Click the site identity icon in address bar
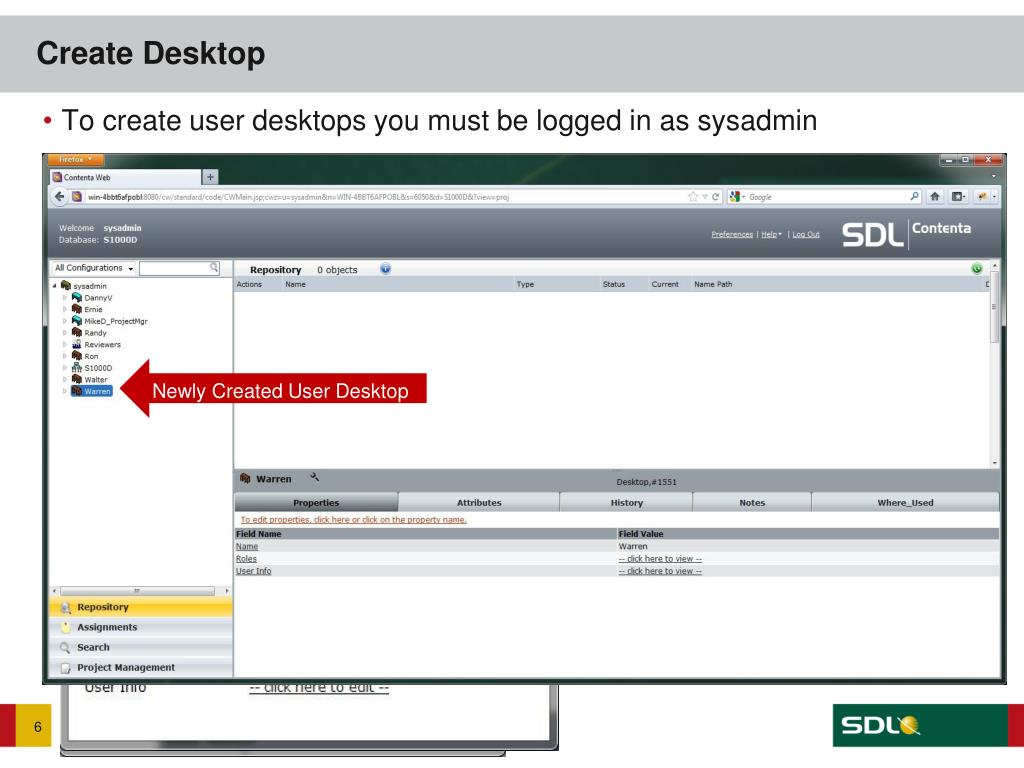Screen dimensions: 1024x768 click(x=77, y=197)
